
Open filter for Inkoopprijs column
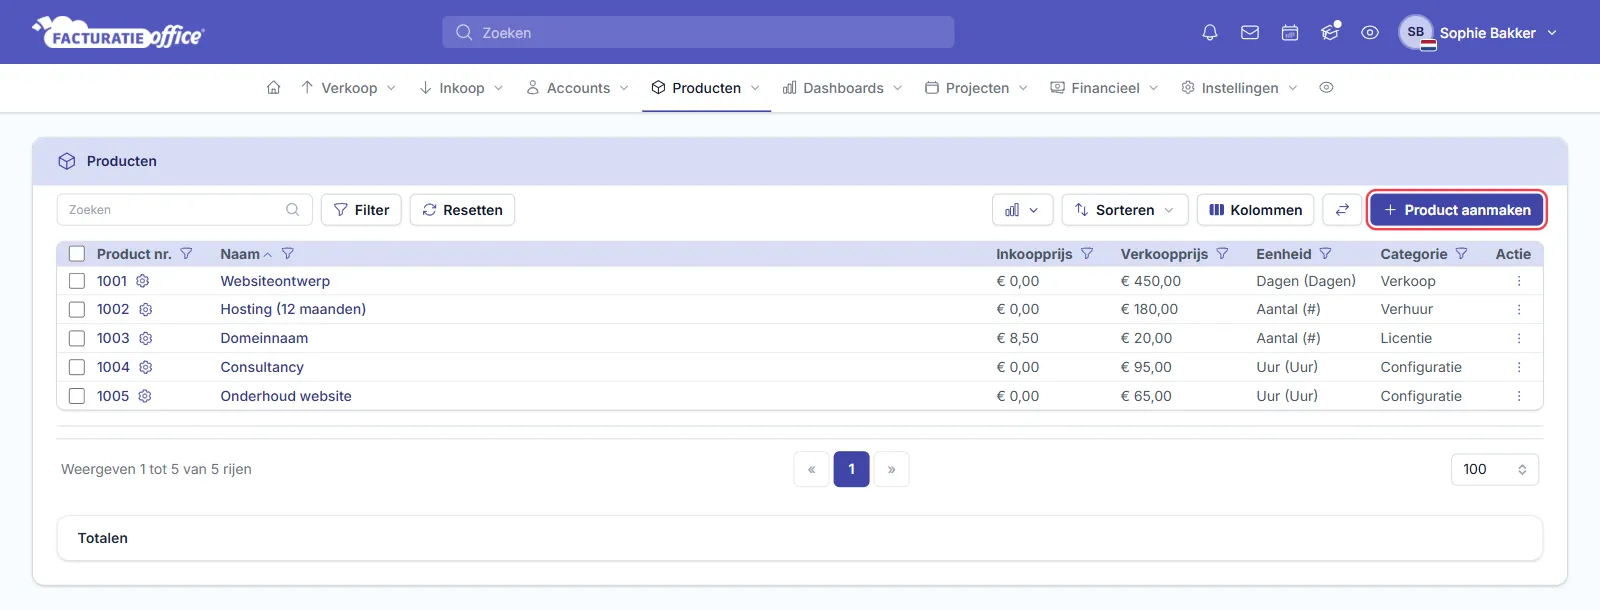pyautogui.click(x=1087, y=254)
